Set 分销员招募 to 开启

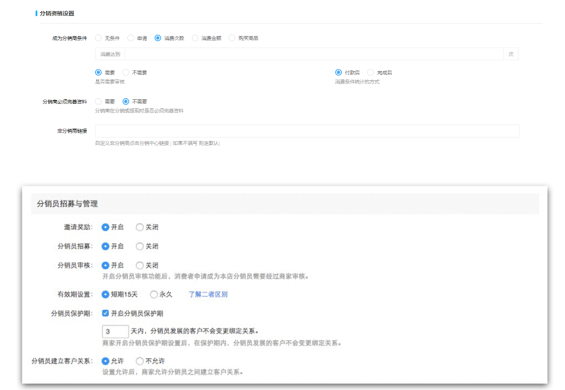[x=105, y=246]
